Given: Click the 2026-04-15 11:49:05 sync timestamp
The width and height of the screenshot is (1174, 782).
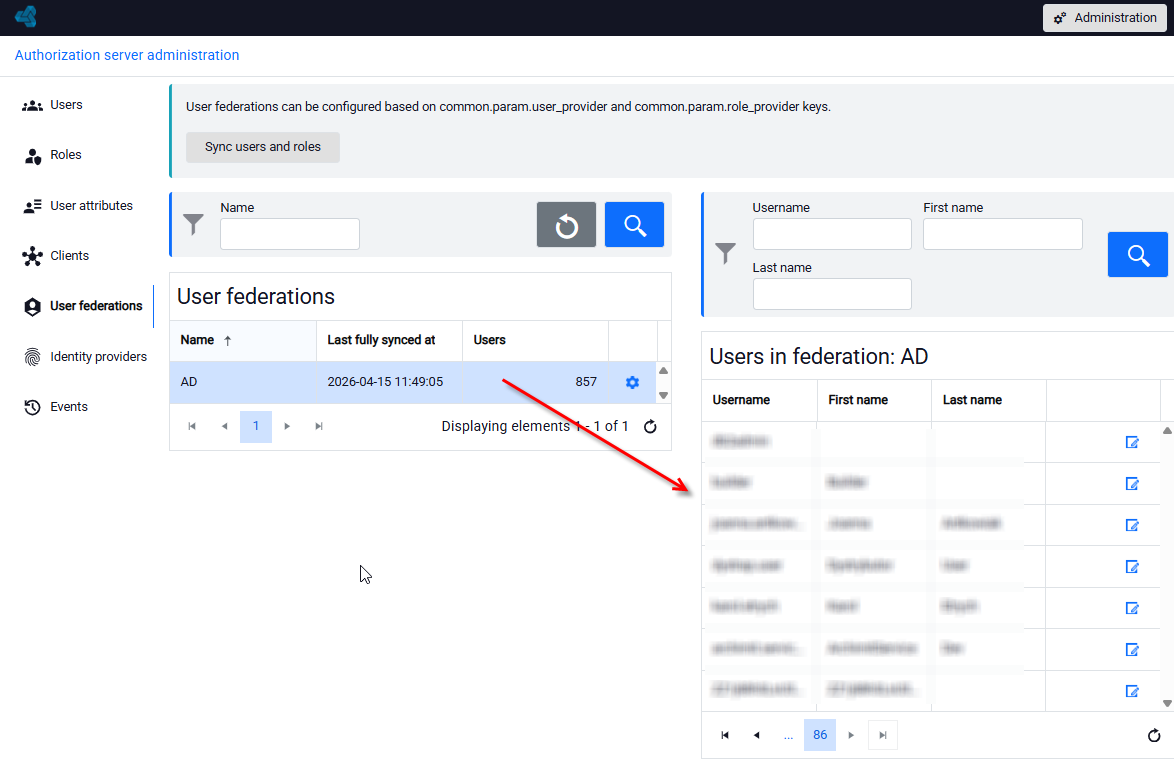Looking at the screenshot, I should pyautogui.click(x=385, y=382).
